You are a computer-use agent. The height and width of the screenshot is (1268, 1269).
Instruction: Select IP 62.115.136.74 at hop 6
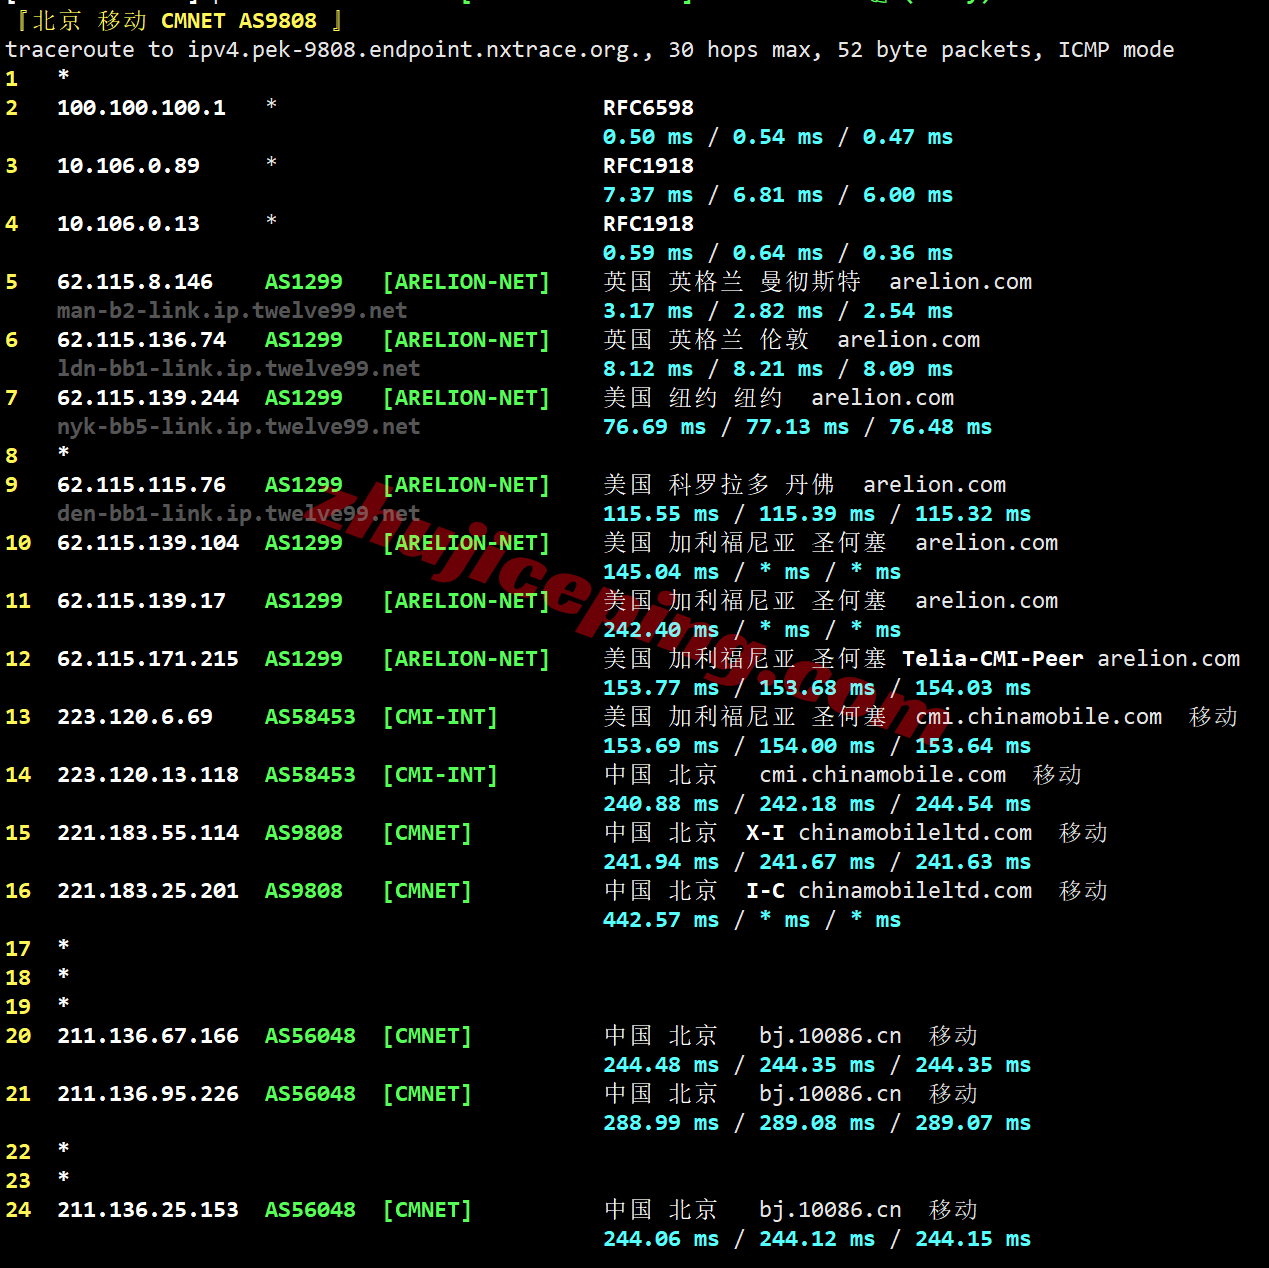click(x=141, y=340)
